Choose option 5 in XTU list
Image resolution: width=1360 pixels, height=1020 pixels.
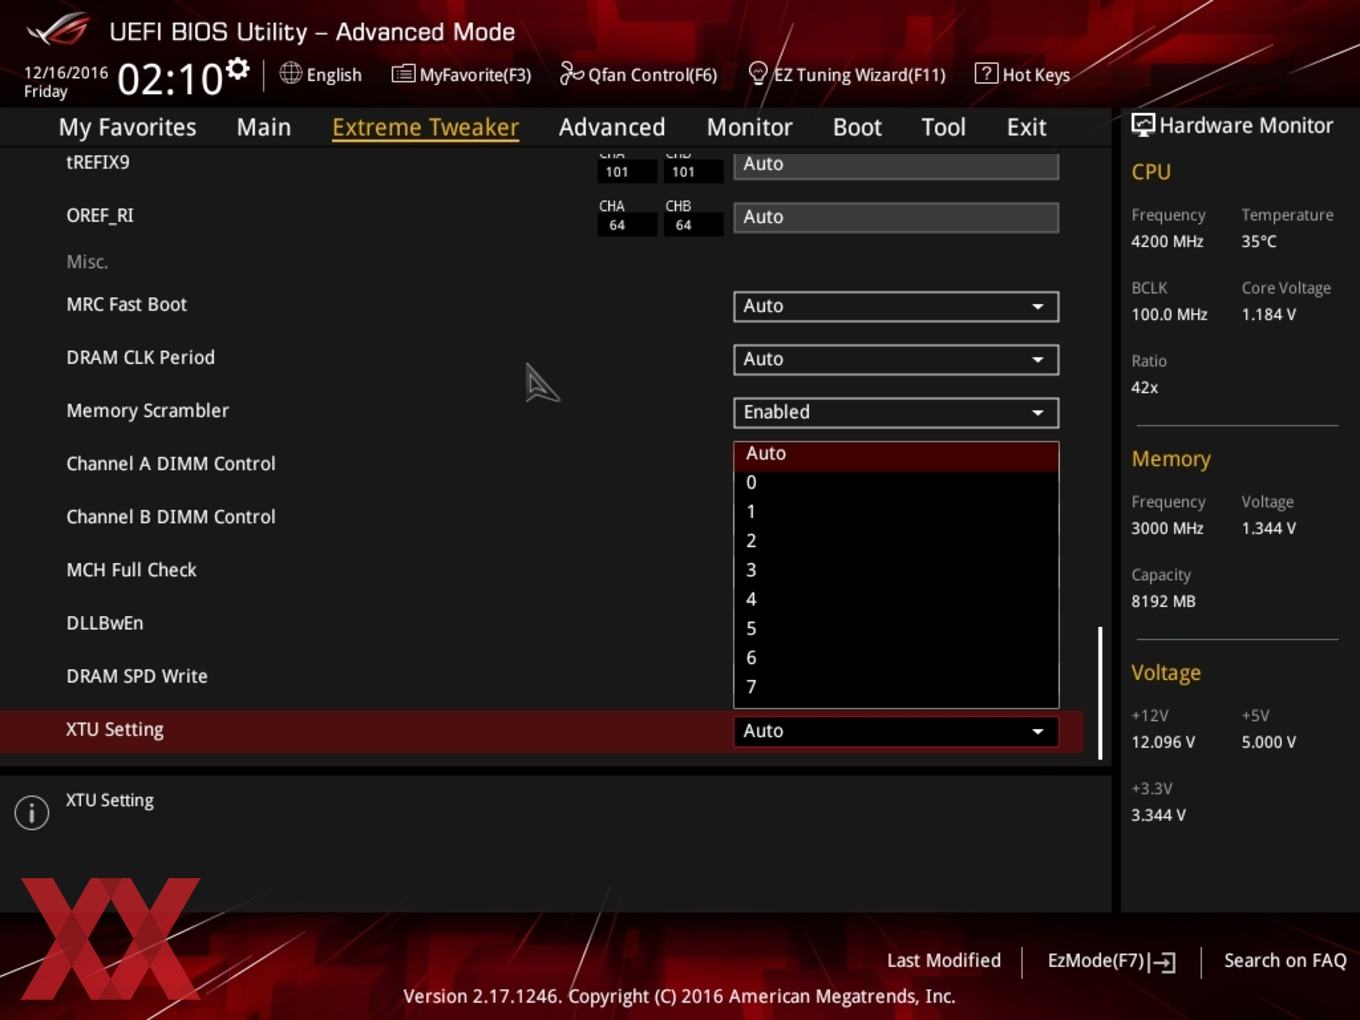coord(896,629)
